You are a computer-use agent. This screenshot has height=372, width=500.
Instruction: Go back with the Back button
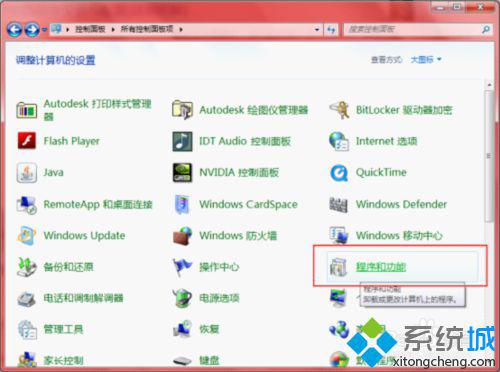click(15, 30)
